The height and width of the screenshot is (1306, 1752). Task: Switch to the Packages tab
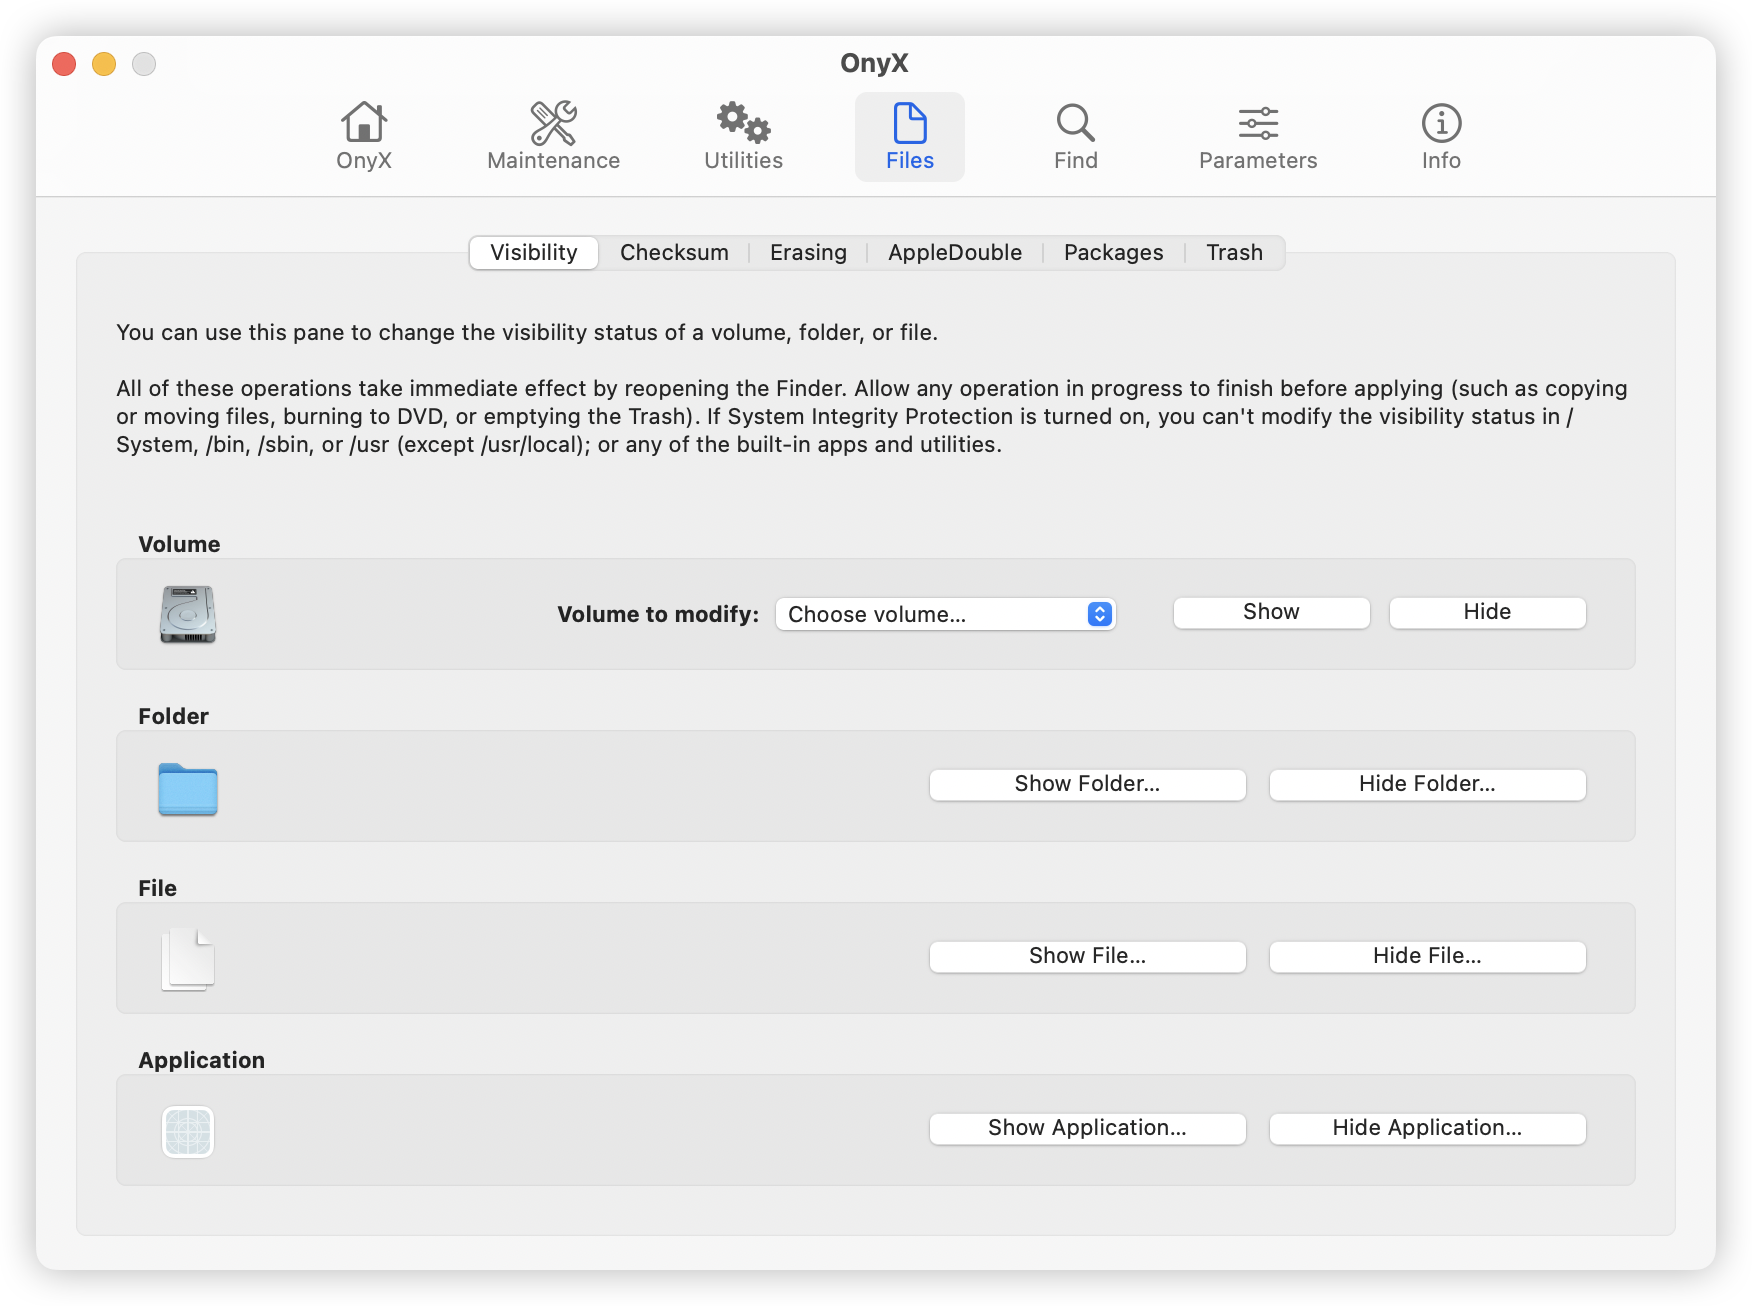click(1114, 253)
